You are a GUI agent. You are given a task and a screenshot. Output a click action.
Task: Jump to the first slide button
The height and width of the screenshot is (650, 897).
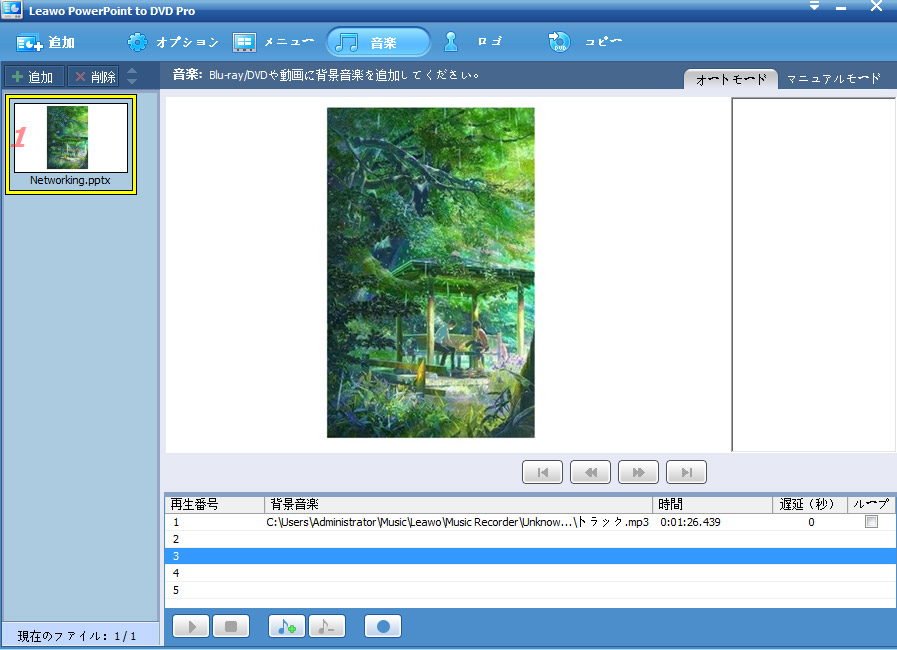click(x=542, y=472)
